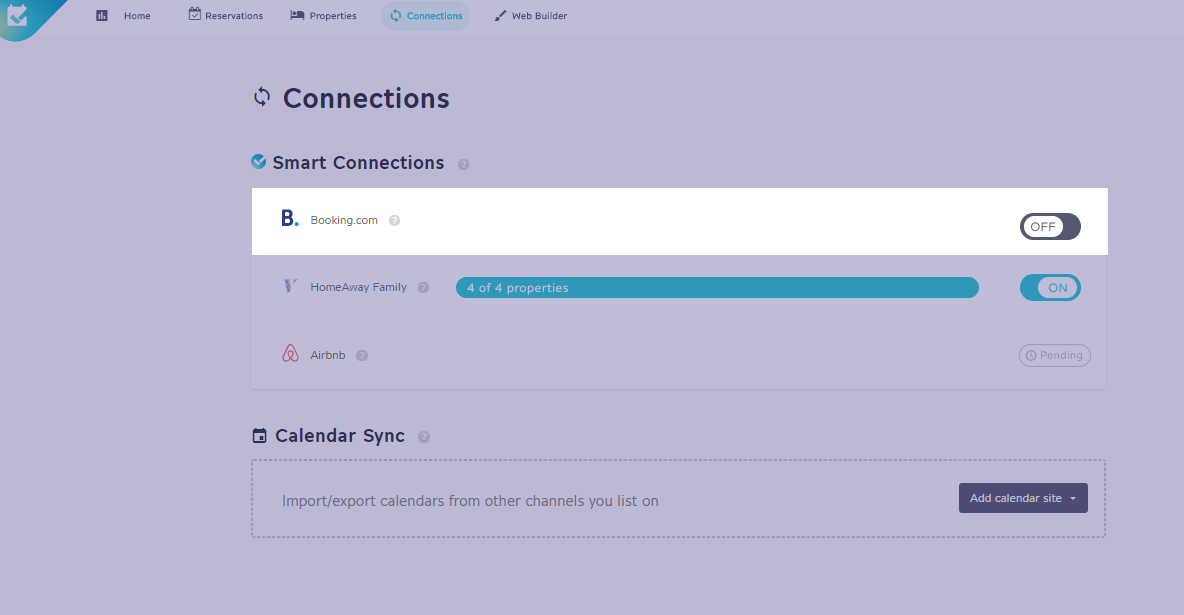Click the HomeAway Family logo icon
Screen dimensions: 1184x615
pyautogui.click(x=290, y=287)
